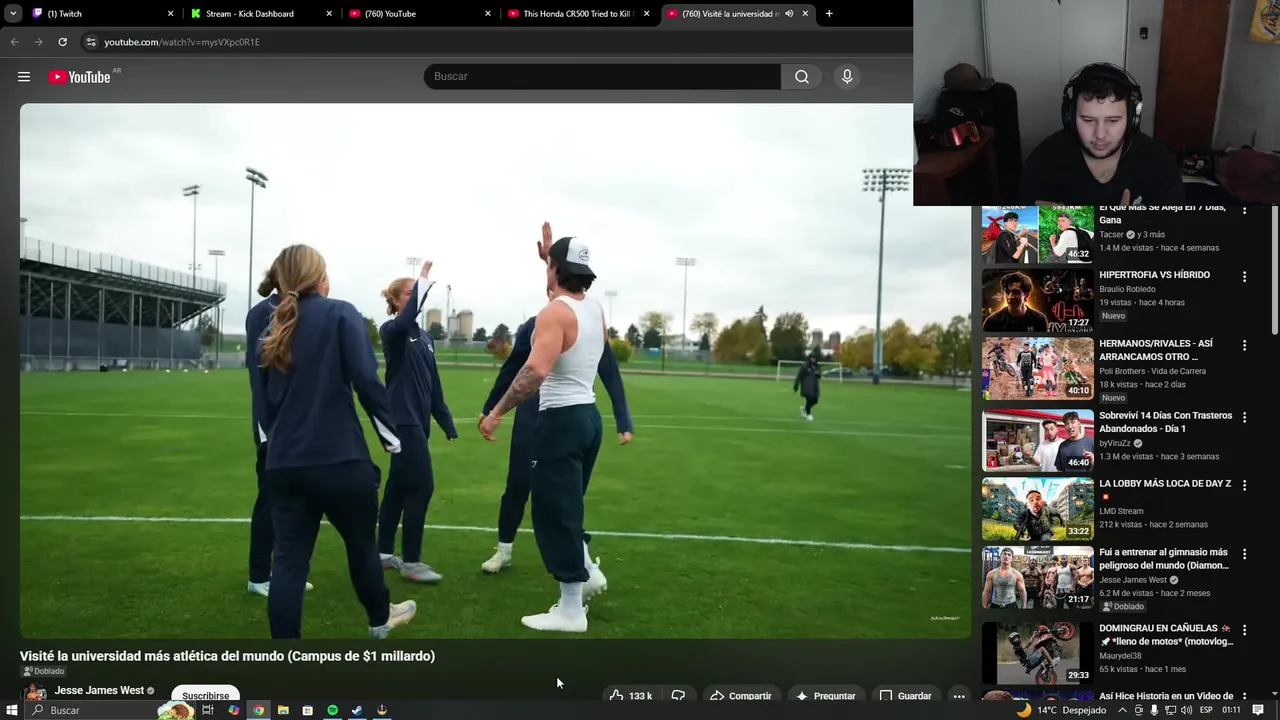Open options menu for El Que Más Se Aleja
Image resolution: width=1280 pixels, height=720 pixels.
pos(1245,210)
